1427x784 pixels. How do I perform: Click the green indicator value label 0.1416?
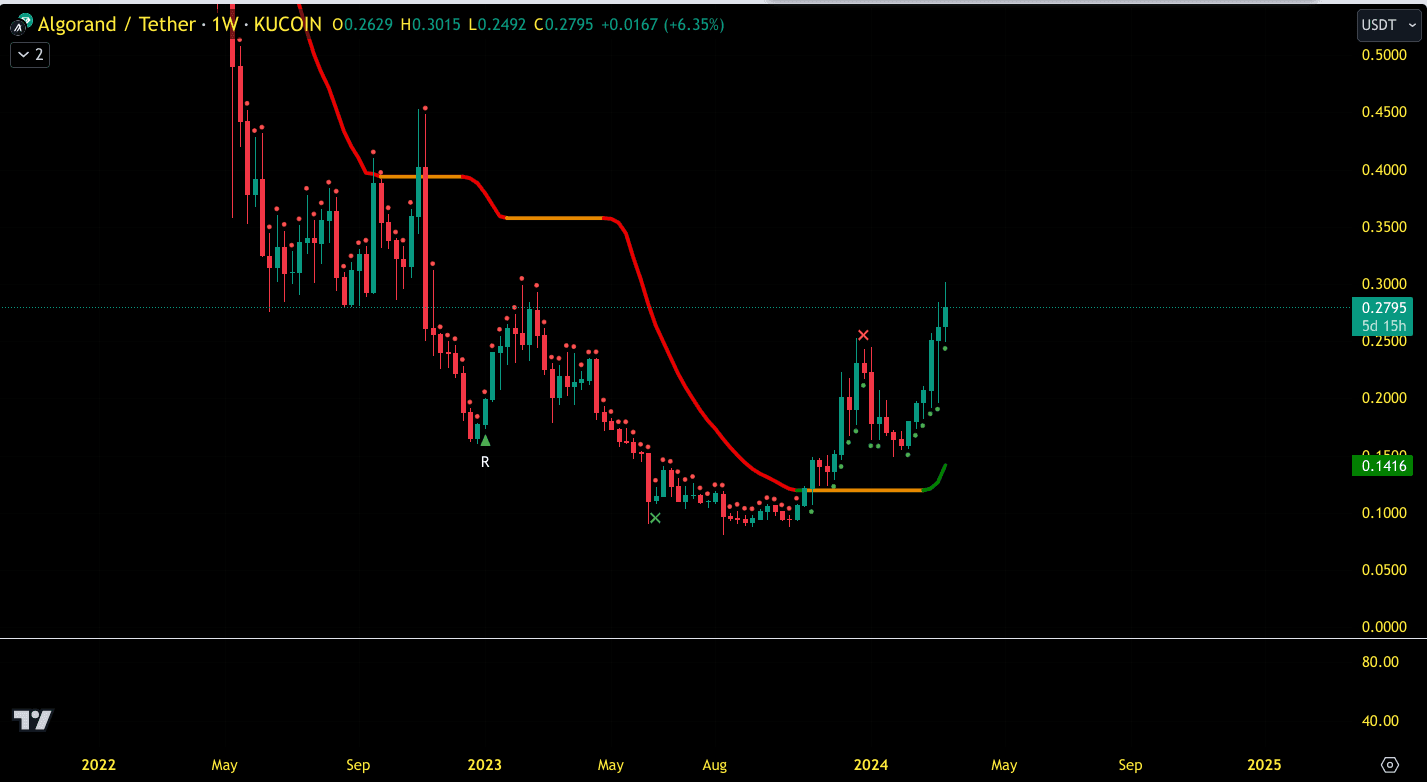pyautogui.click(x=1384, y=465)
